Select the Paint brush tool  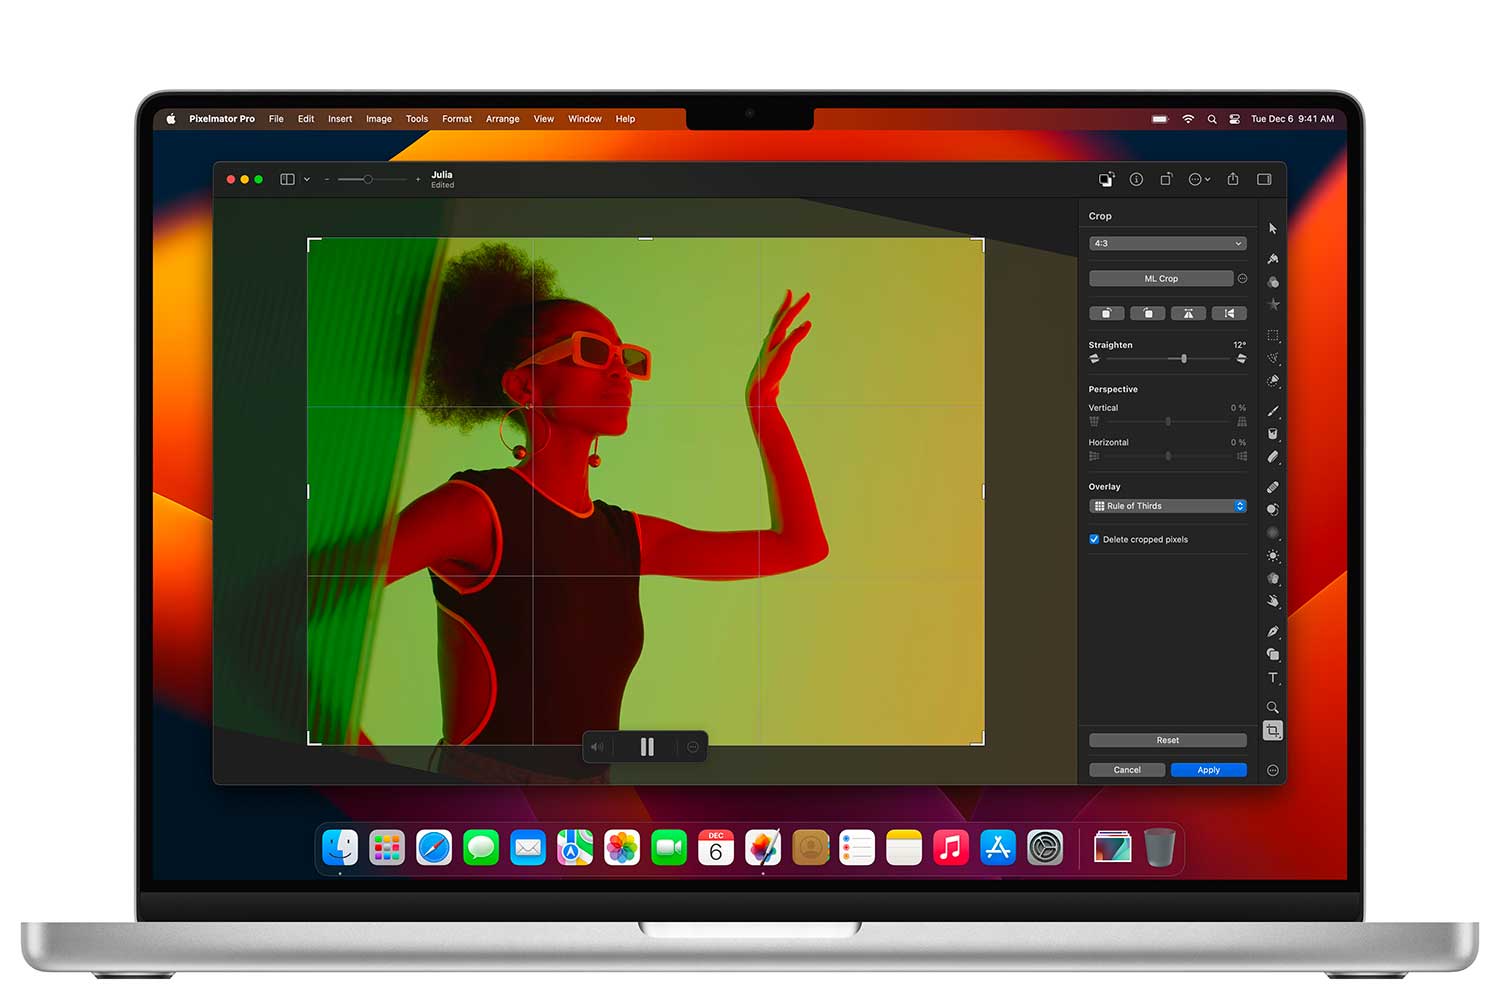pyautogui.click(x=1272, y=411)
